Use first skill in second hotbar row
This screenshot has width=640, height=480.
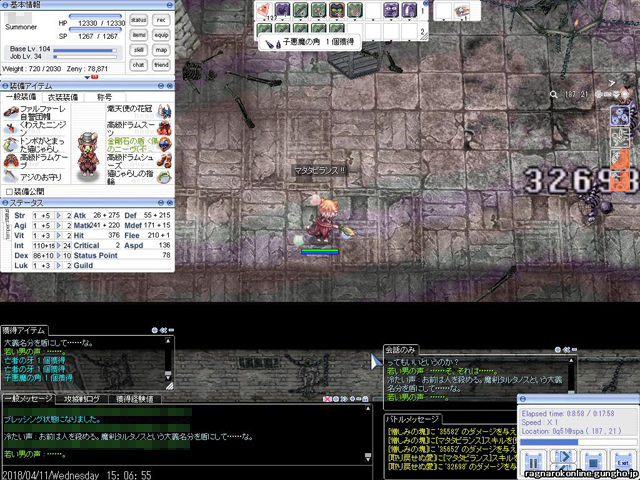[264, 29]
